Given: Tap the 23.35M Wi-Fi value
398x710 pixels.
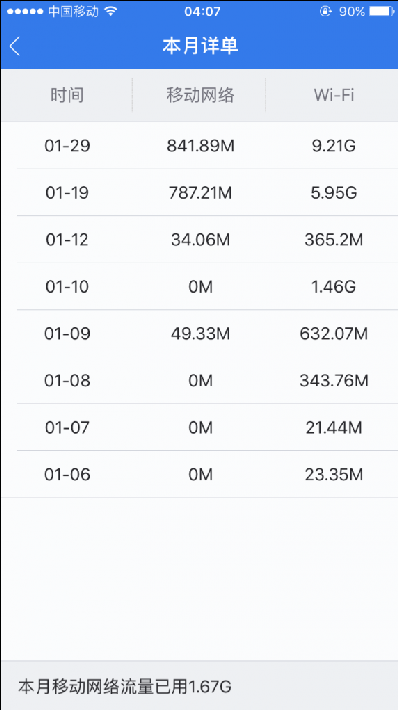Looking at the screenshot, I should coord(334,475).
